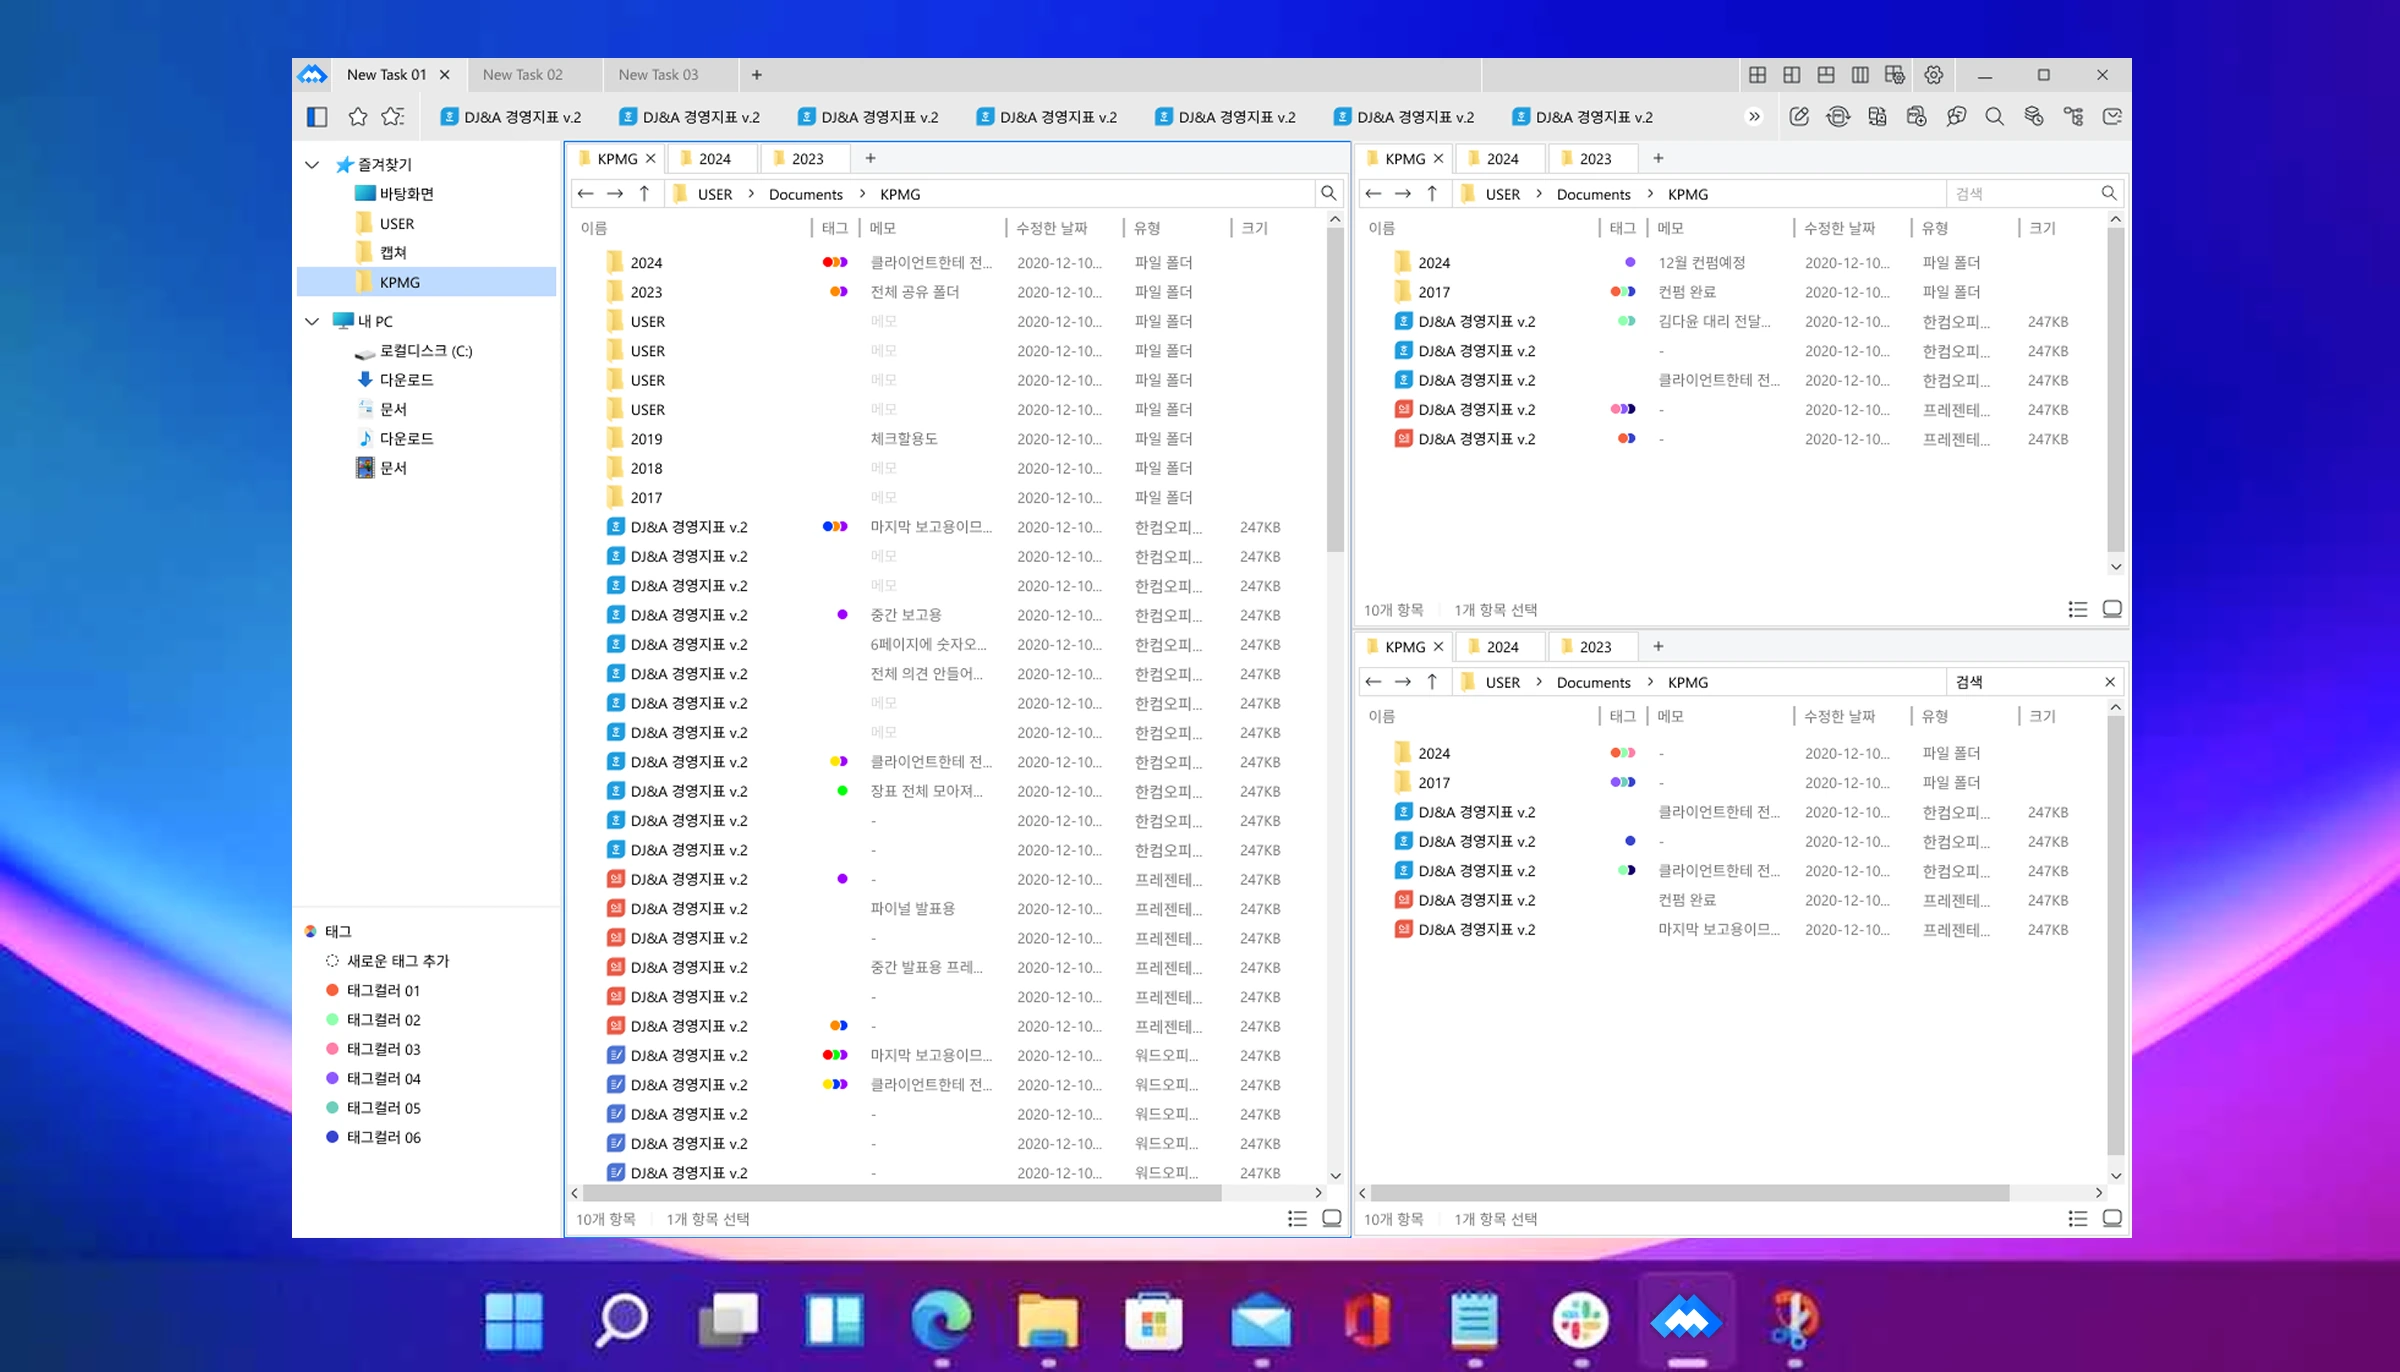Open the 2024 tab in the left pane
The width and height of the screenshot is (2400, 1372).
[x=714, y=159]
